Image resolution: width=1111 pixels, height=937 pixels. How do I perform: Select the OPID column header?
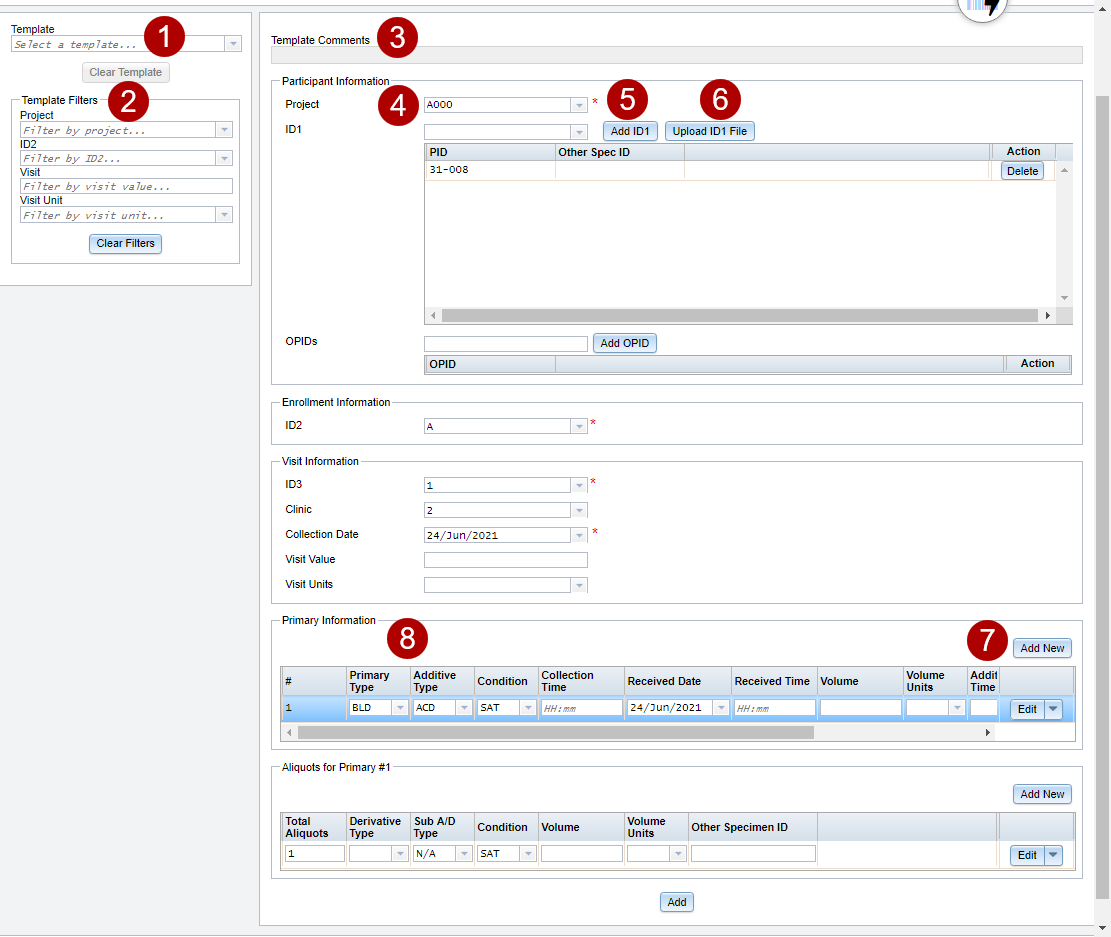tap(490, 364)
